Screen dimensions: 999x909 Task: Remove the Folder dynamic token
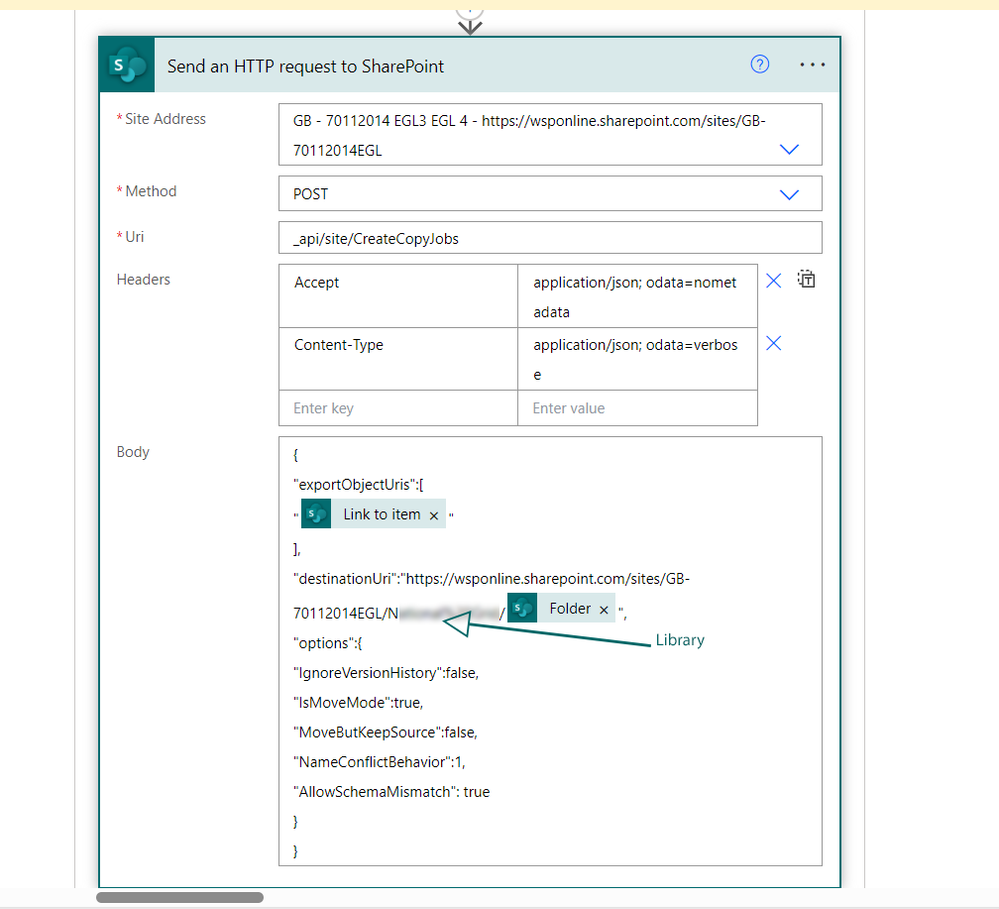pos(604,610)
